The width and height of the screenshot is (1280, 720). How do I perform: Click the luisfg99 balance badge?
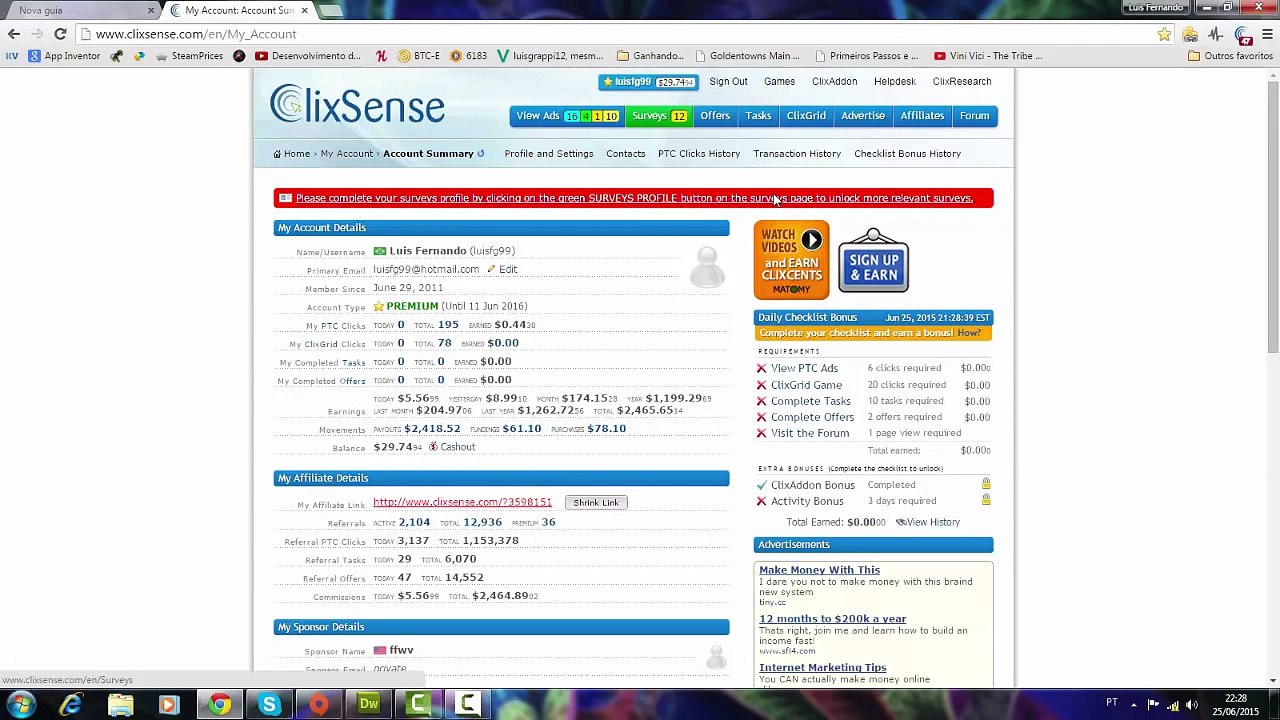point(648,82)
